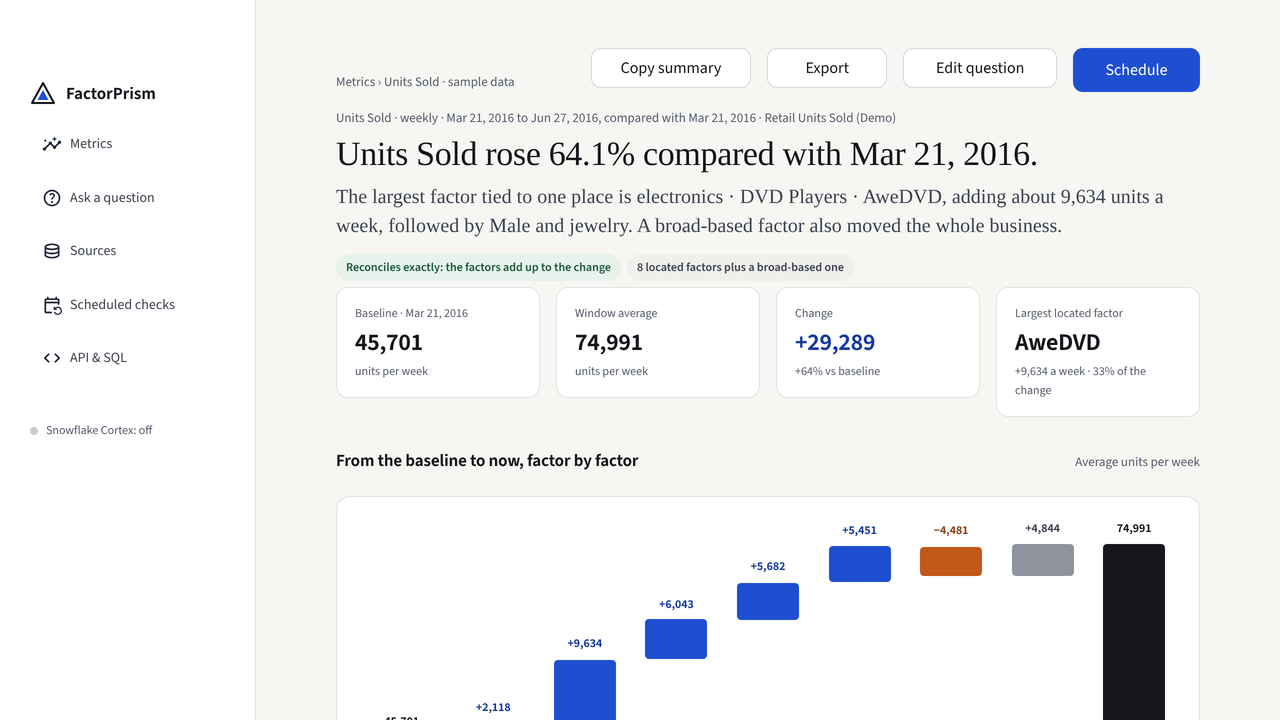Click the Scheduled checks calendar icon
This screenshot has height=720, width=1280.
[x=52, y=305]
